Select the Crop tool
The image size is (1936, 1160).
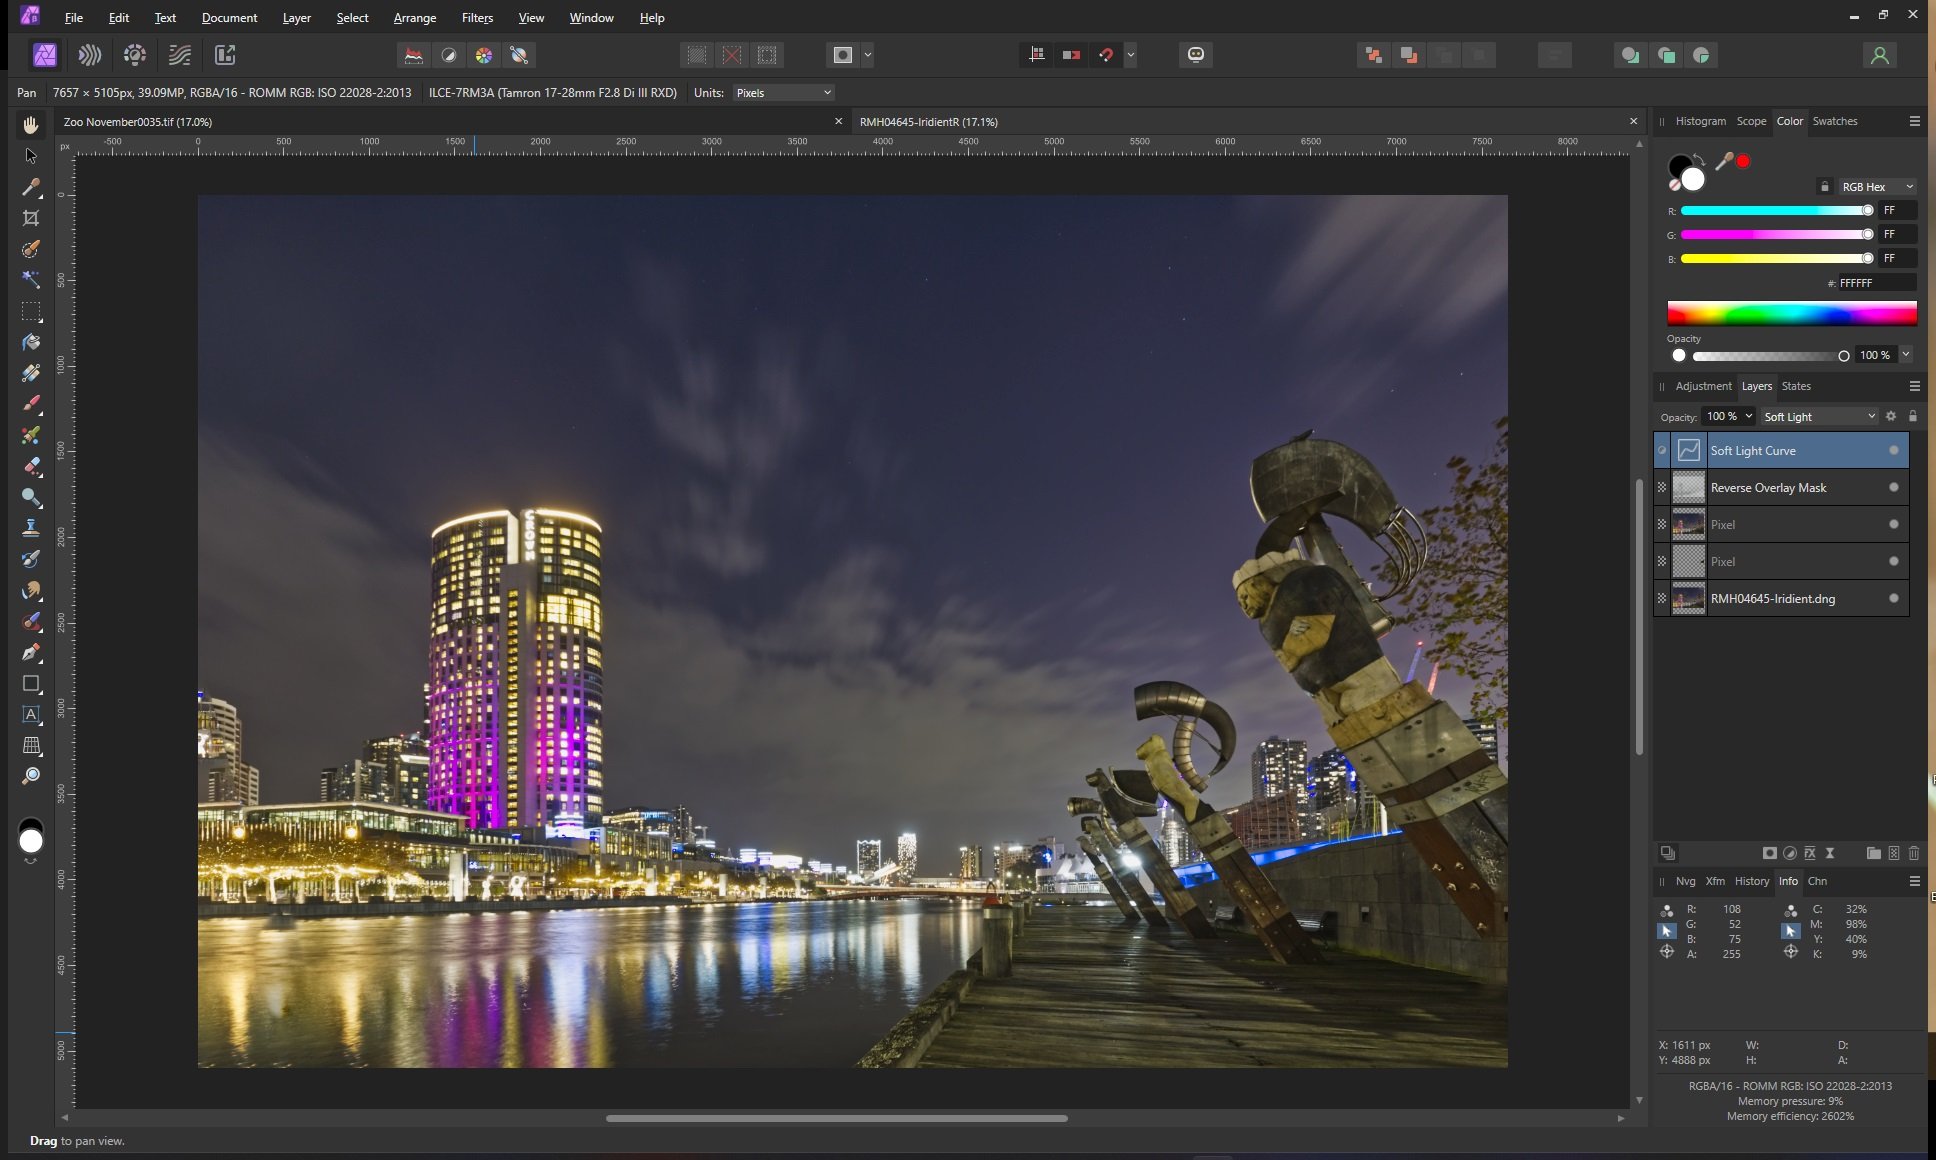point(31,218)
